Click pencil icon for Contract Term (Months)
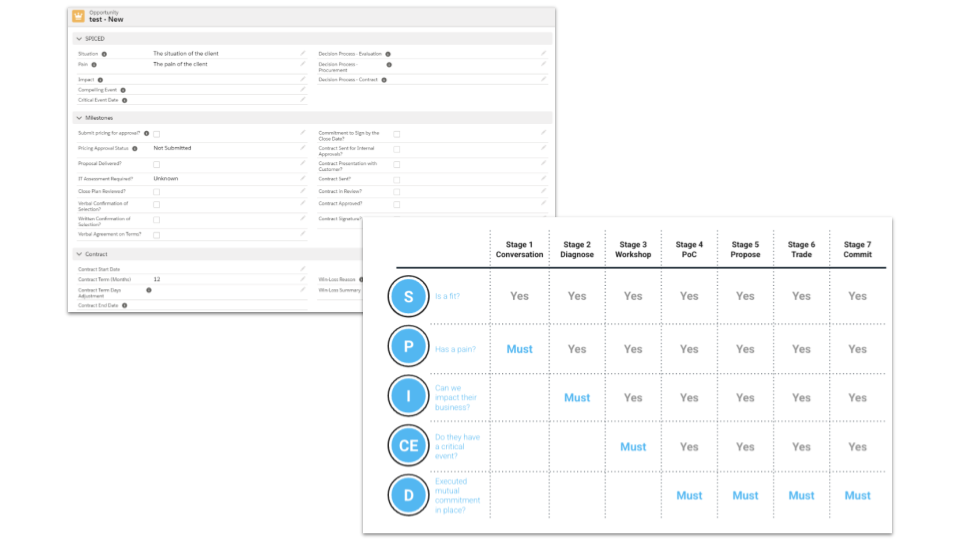The height and width of the screenshot is (540, 960). (x=303, y=279)
